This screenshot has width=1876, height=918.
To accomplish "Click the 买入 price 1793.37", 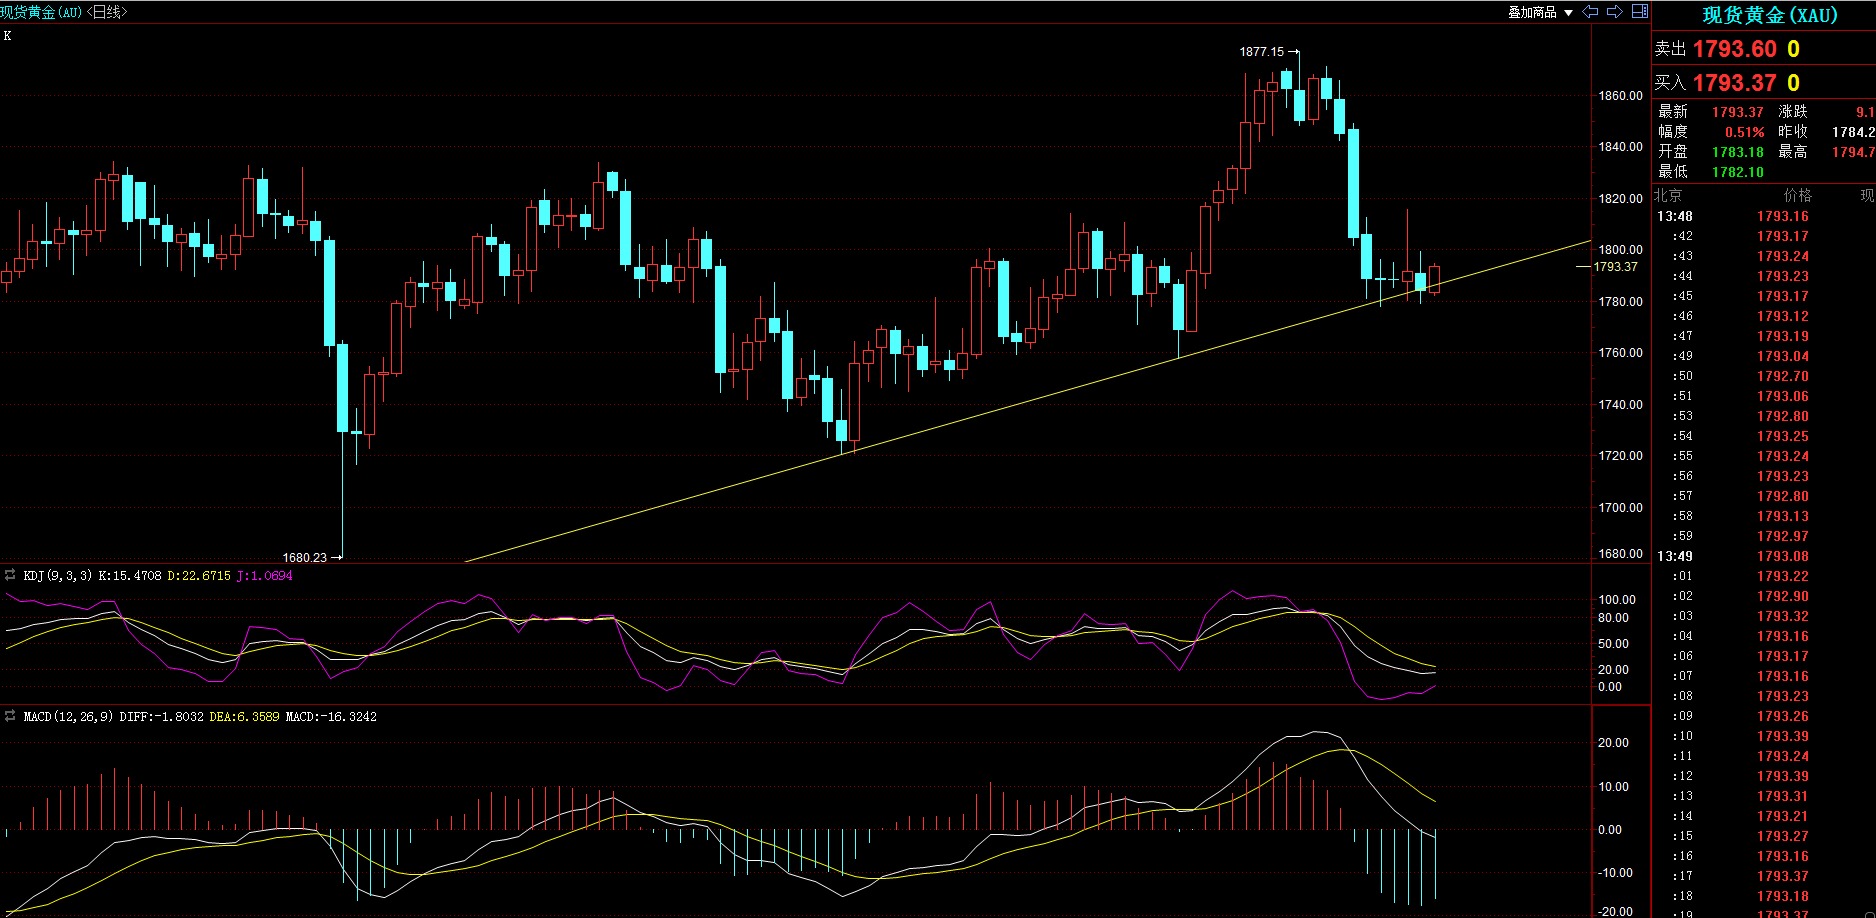I will click(1735, 83).
